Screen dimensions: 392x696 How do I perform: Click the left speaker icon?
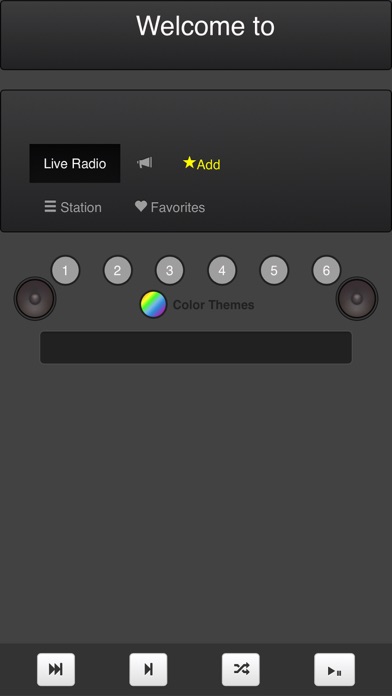point(35,299)
